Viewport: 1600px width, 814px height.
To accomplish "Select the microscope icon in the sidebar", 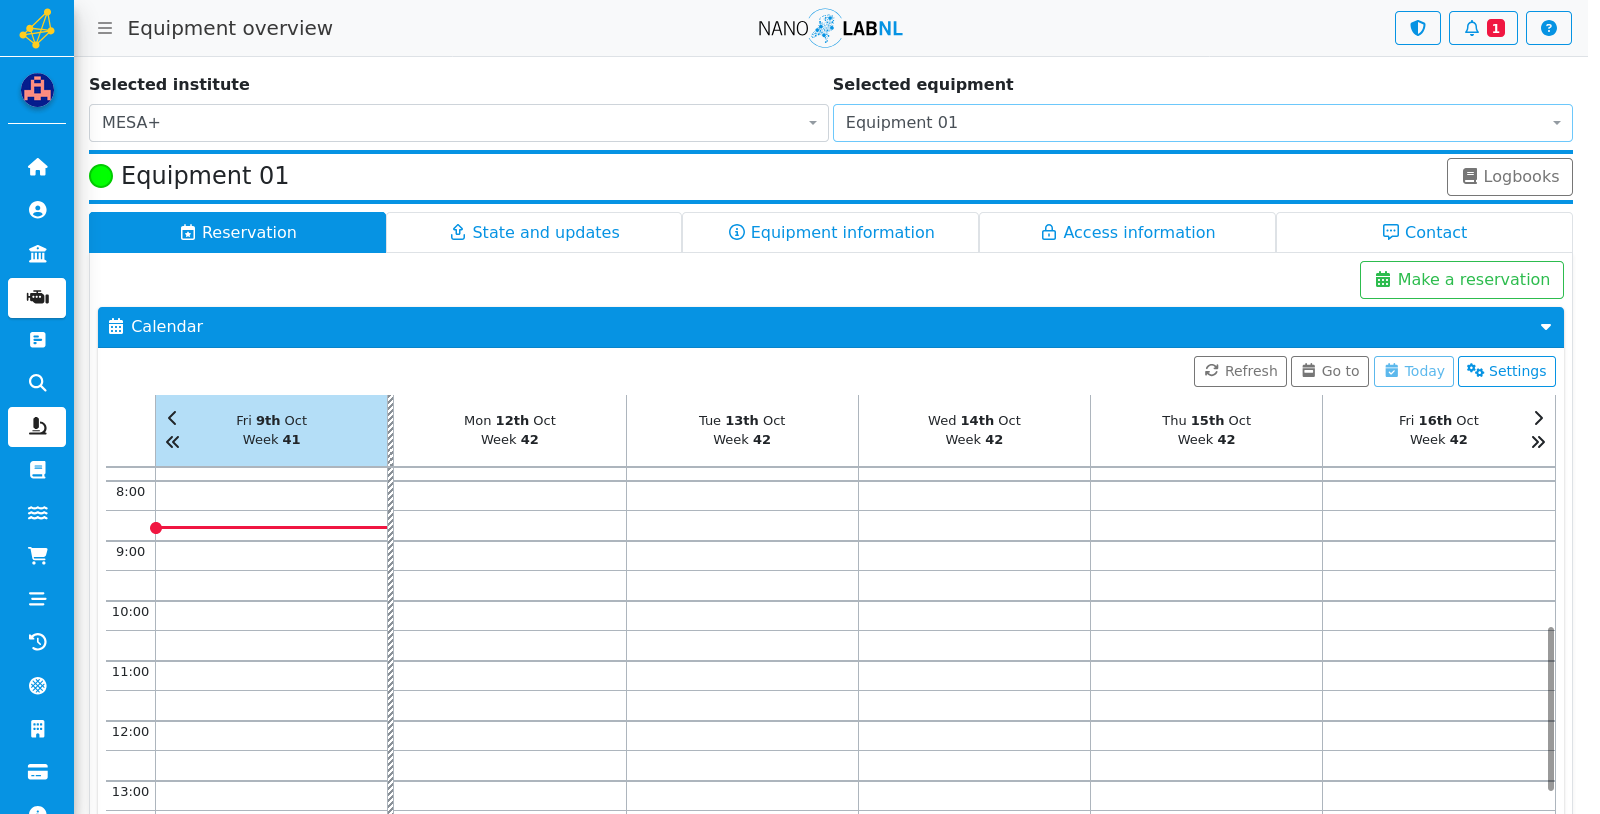I will tap(37, 427).
